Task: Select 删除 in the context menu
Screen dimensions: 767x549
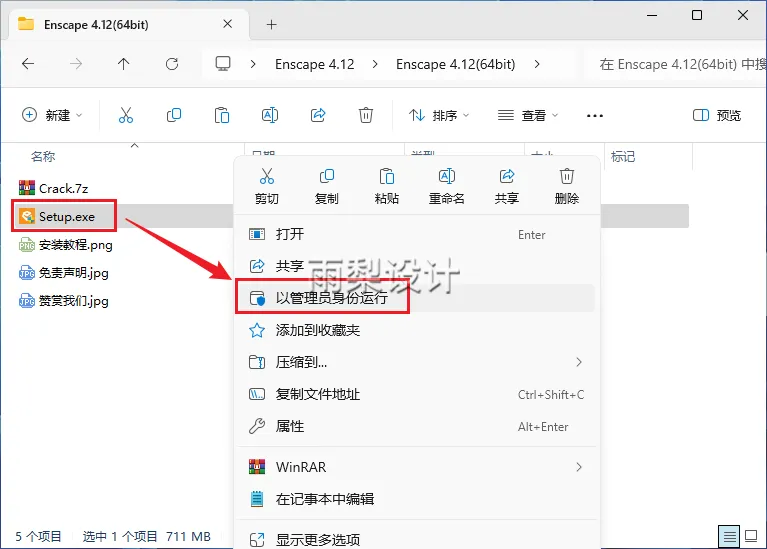Action: 567,186
